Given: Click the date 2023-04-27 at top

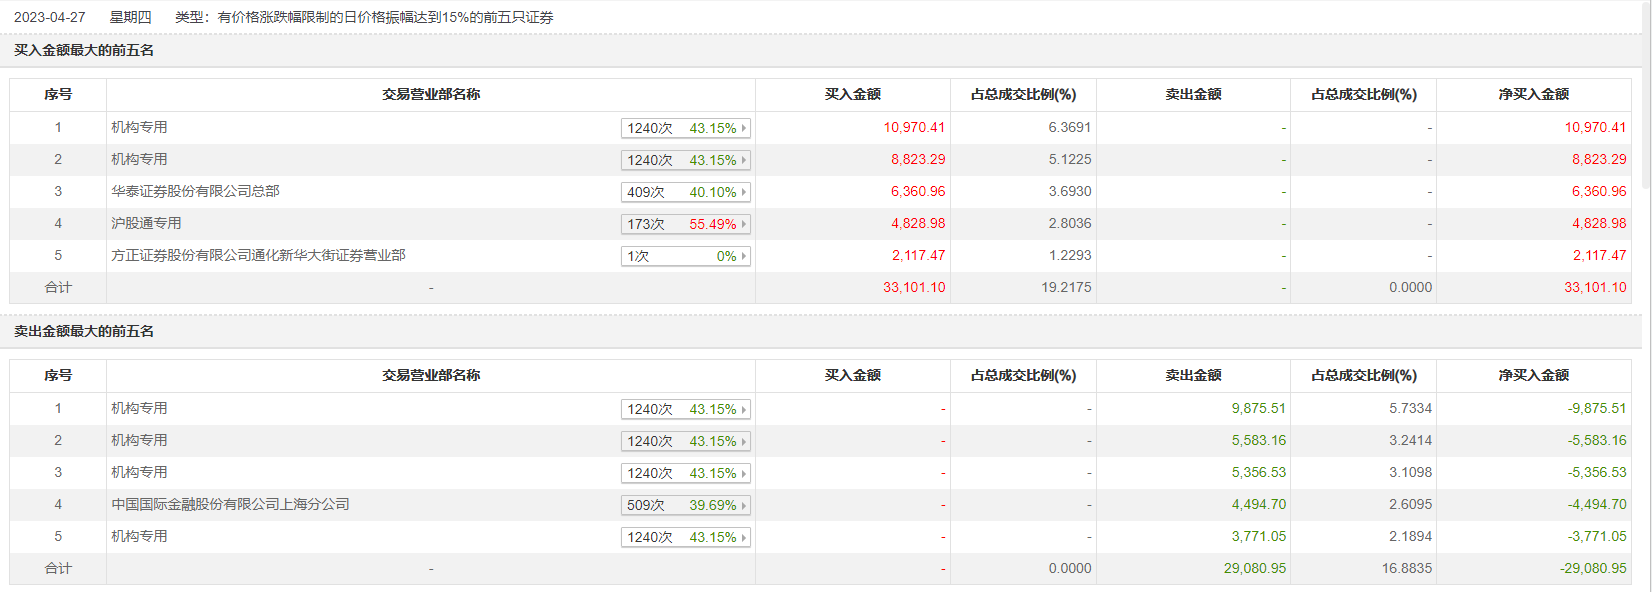Looking at the screenshot, I should pyautogui.click(x=50, y=17).
